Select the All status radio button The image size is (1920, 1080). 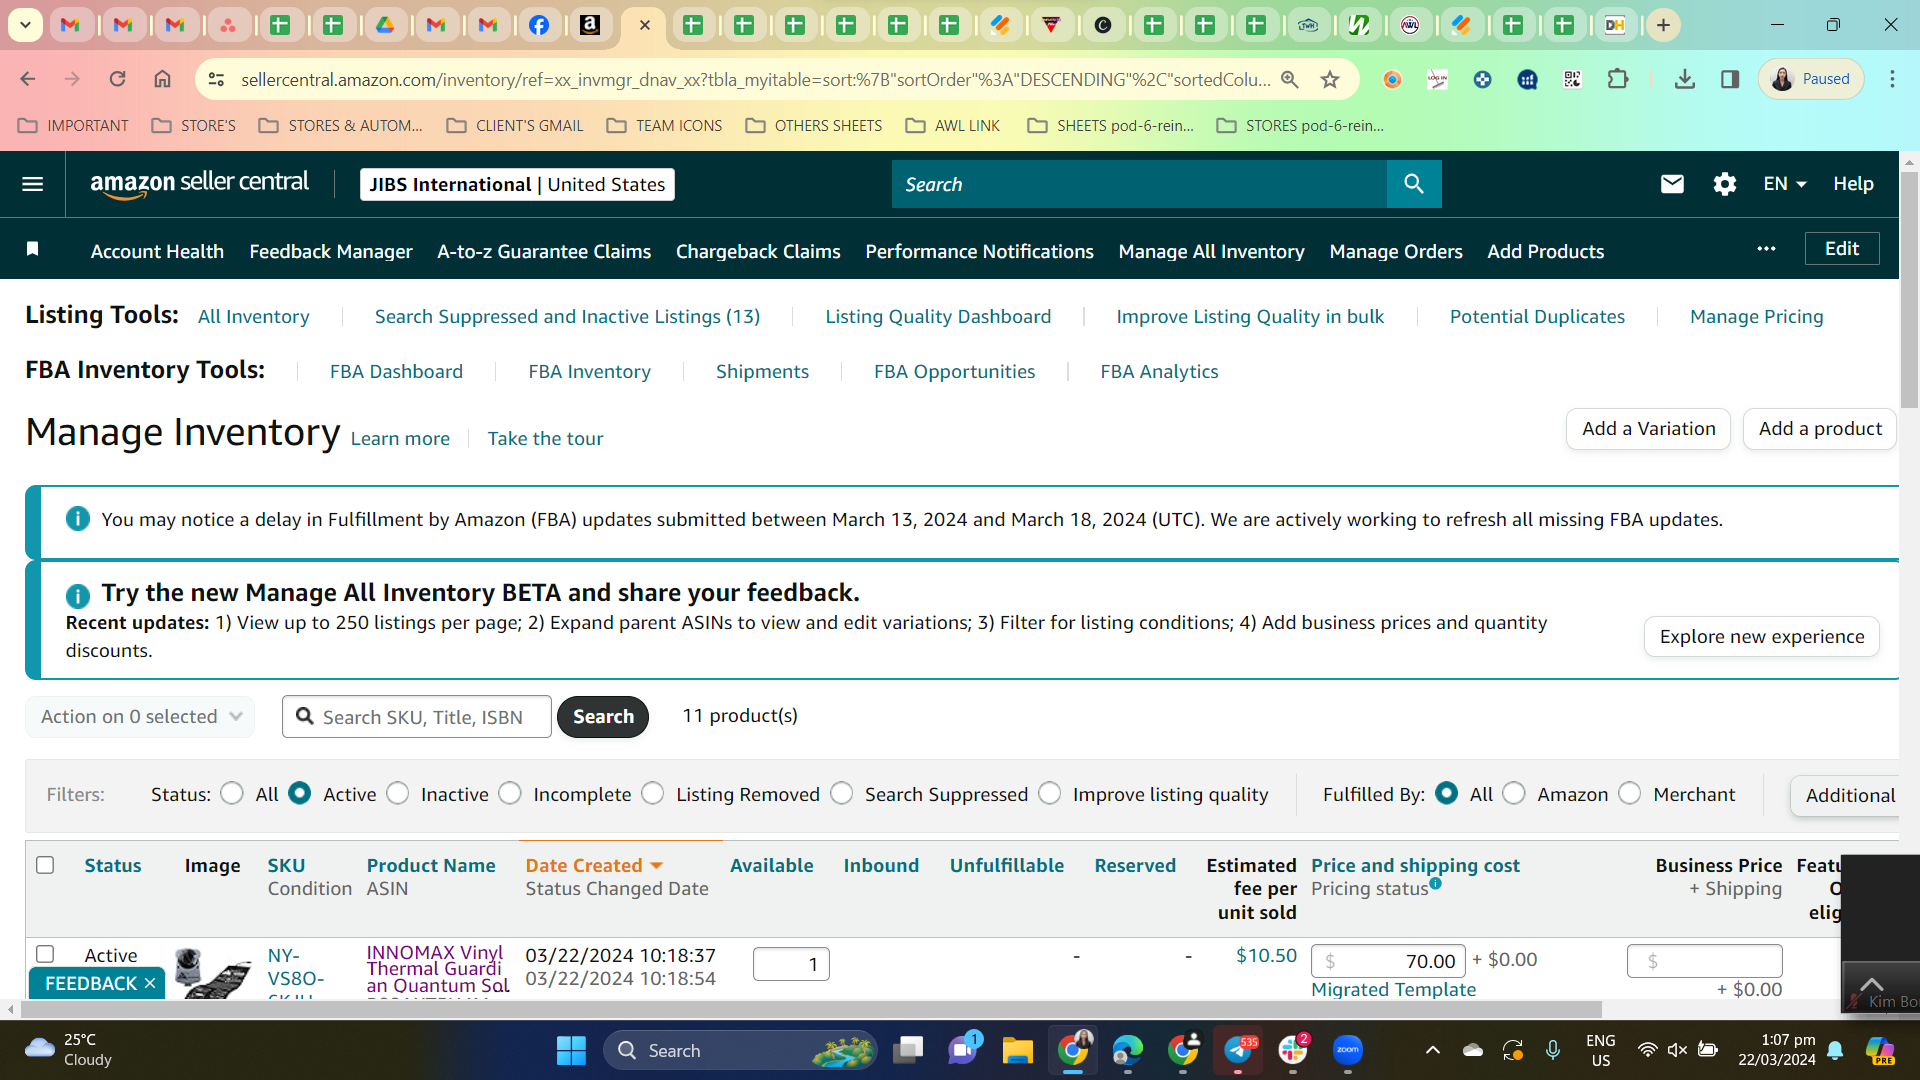pyautogui.click(x=232, y=794)
